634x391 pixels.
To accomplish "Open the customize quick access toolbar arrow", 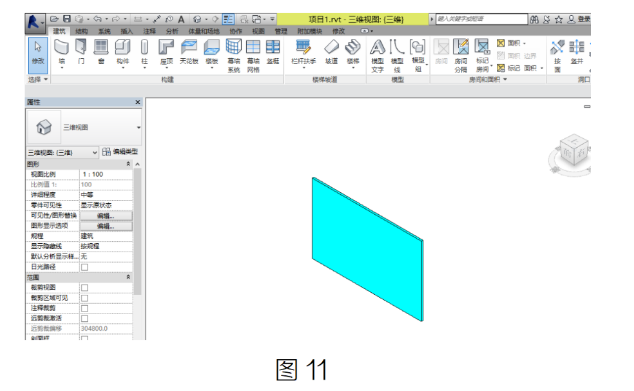I will pos(273,19).
